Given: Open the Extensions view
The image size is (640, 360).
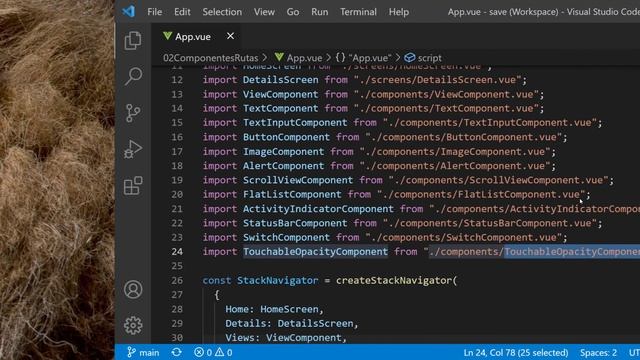Looking at the screenshot, I should (x=133, y=186).
